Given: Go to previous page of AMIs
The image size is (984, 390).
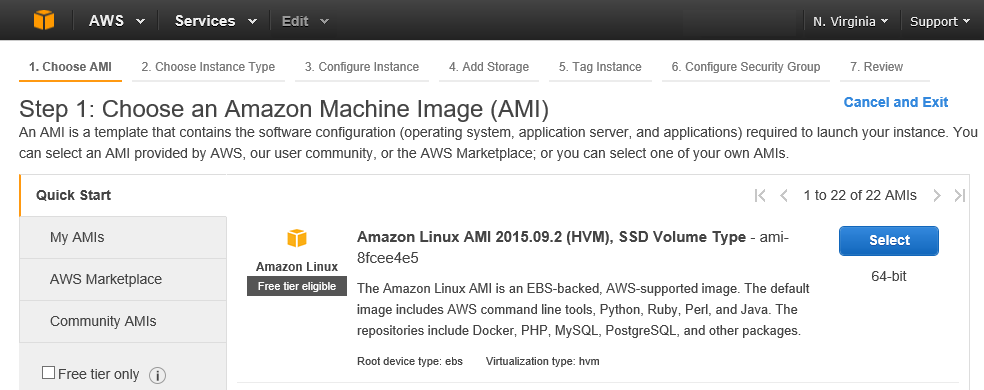Looking at the screenshot, I should (x=784, y=195).
